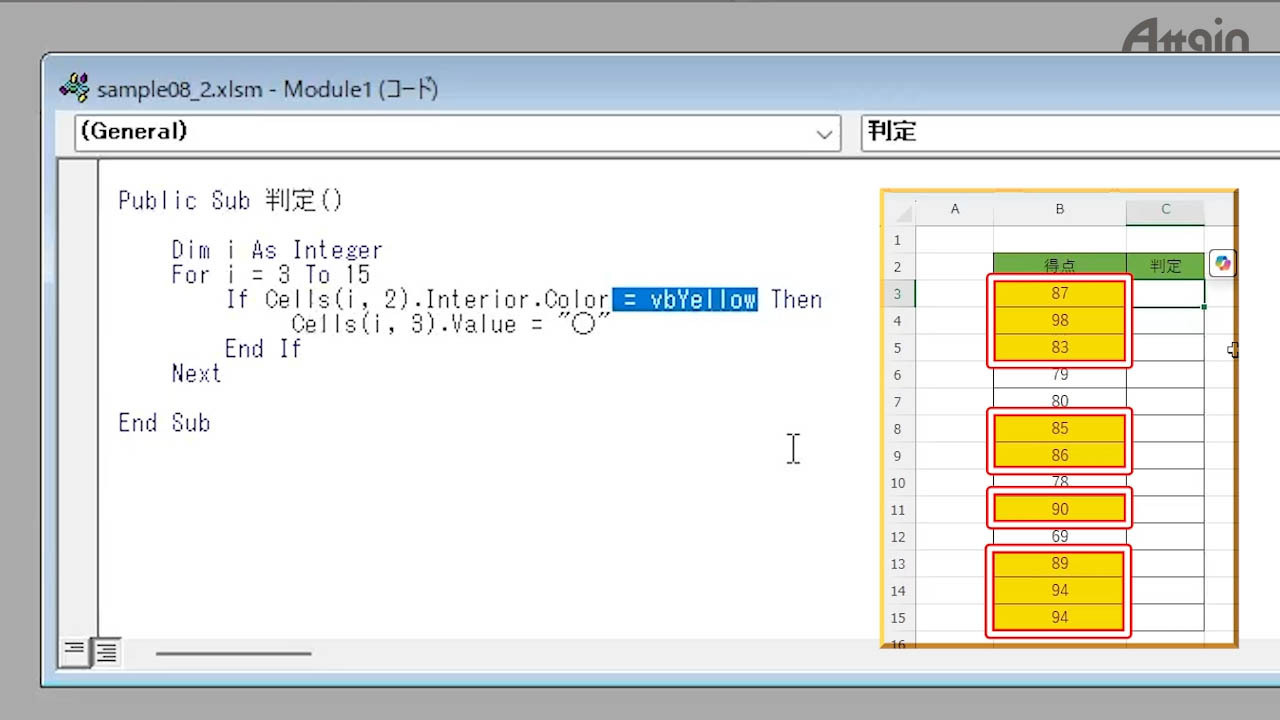Viewport: 1280px width, 720px height.
Task: Click the green 得点 header cell
Action: coord(1059,266)
